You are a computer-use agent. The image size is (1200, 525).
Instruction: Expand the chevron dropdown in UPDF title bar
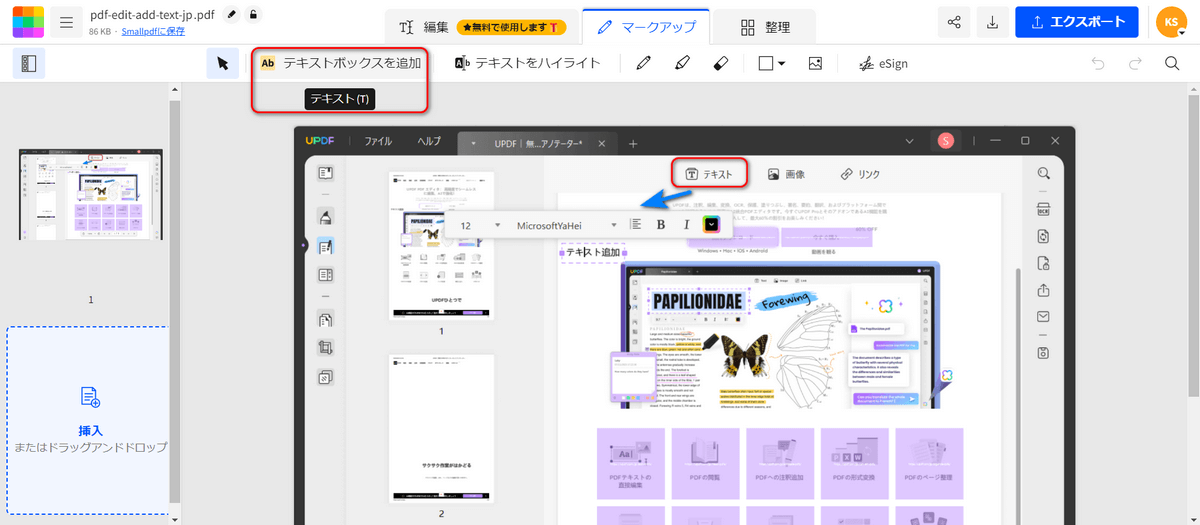tap(909, 142)
